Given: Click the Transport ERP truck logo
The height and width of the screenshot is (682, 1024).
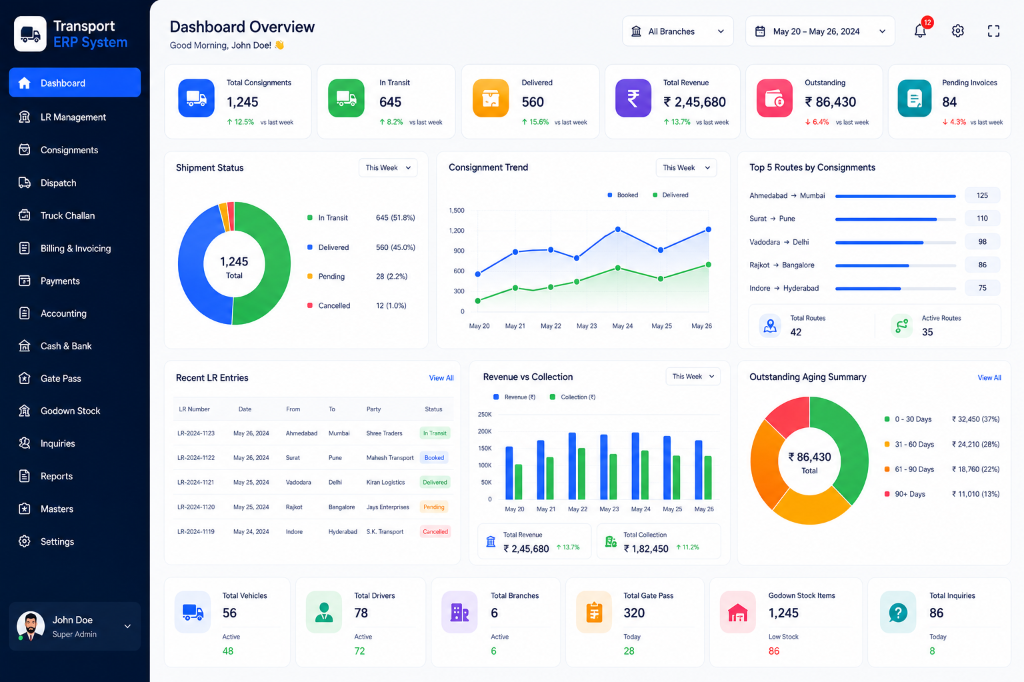Looking at the screenshot, I should (30, 34).
